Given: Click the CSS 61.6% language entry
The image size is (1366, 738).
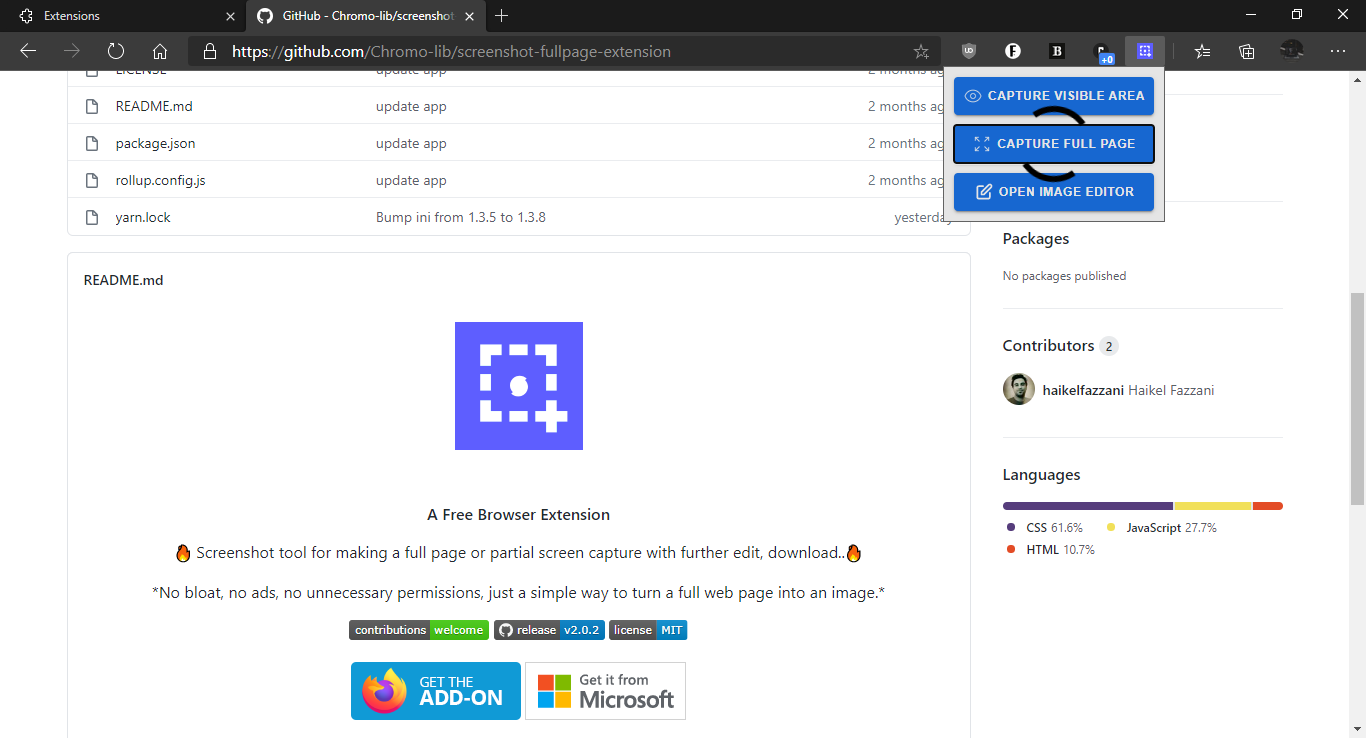Looking at the screenshot, I should (1045, 527).
